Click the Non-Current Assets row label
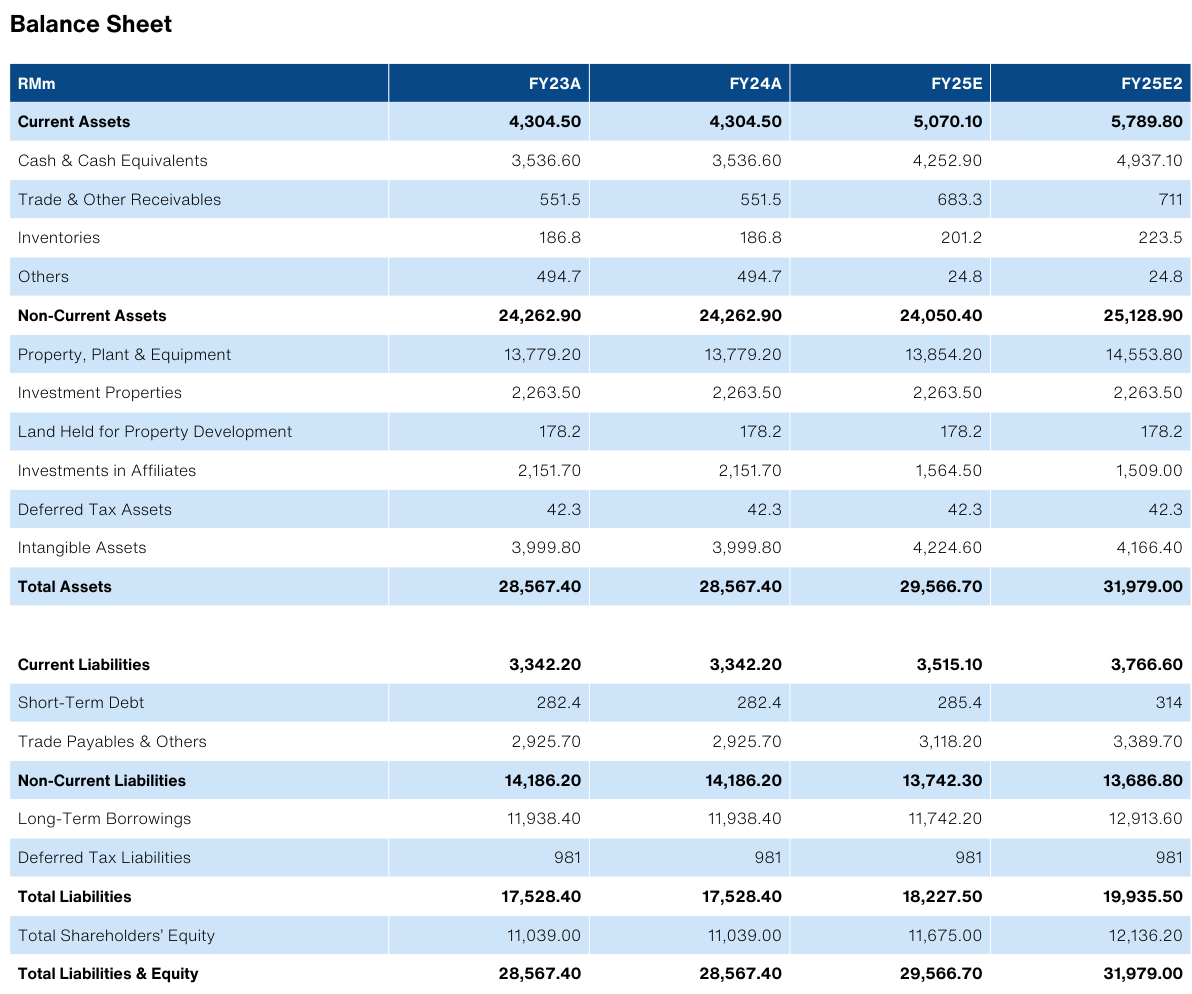Screen dimensions: 1192x994 [92, 316]
